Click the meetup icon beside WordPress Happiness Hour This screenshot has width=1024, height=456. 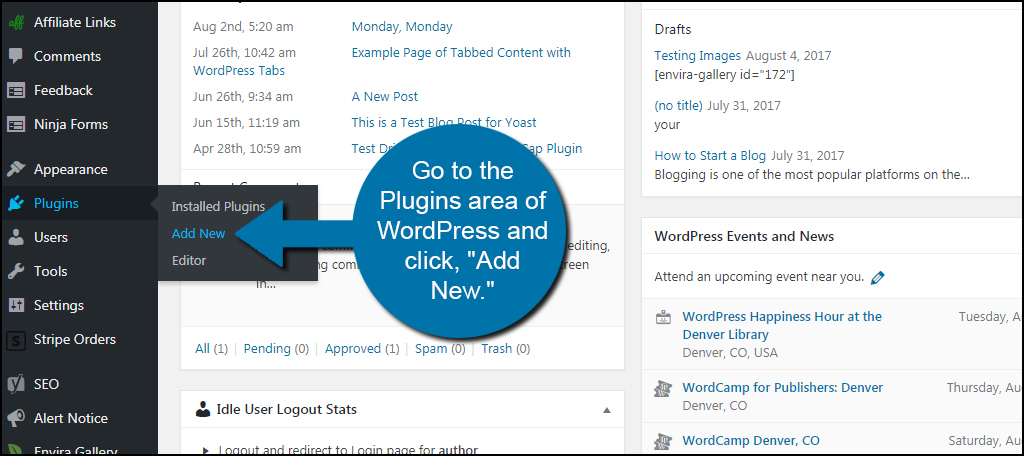coord(664,318)
